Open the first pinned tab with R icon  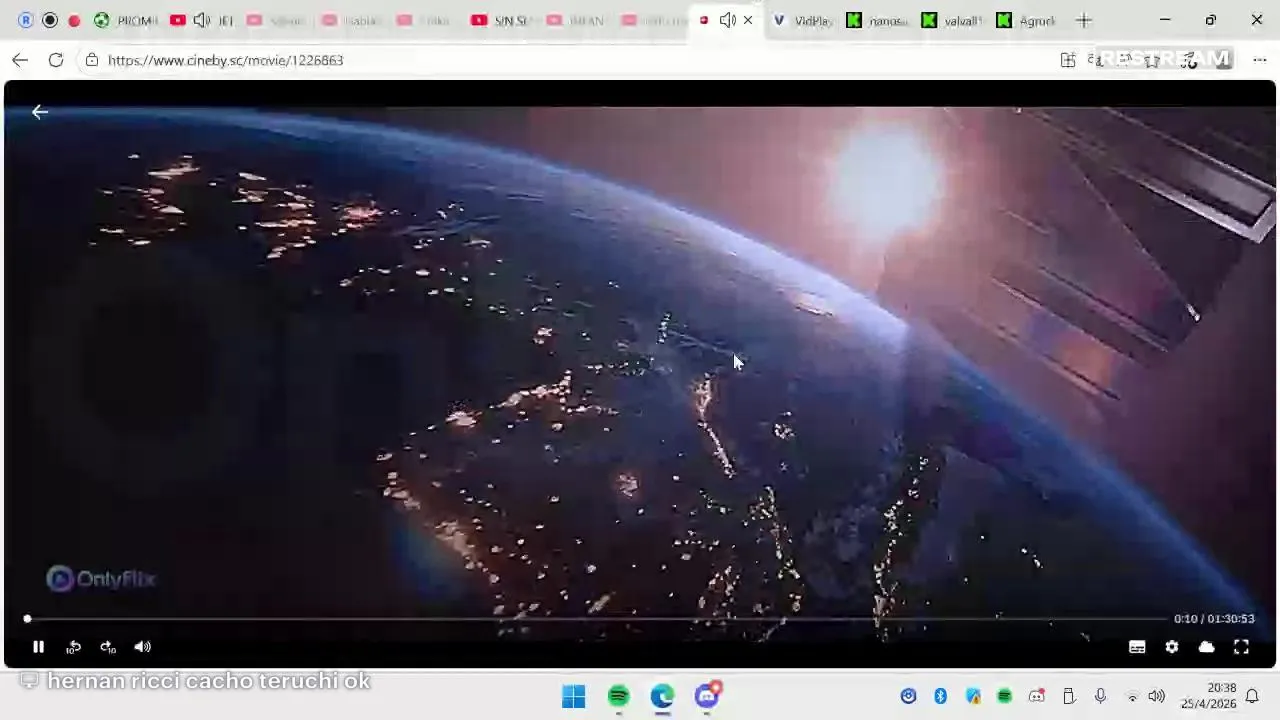[26, 20]
